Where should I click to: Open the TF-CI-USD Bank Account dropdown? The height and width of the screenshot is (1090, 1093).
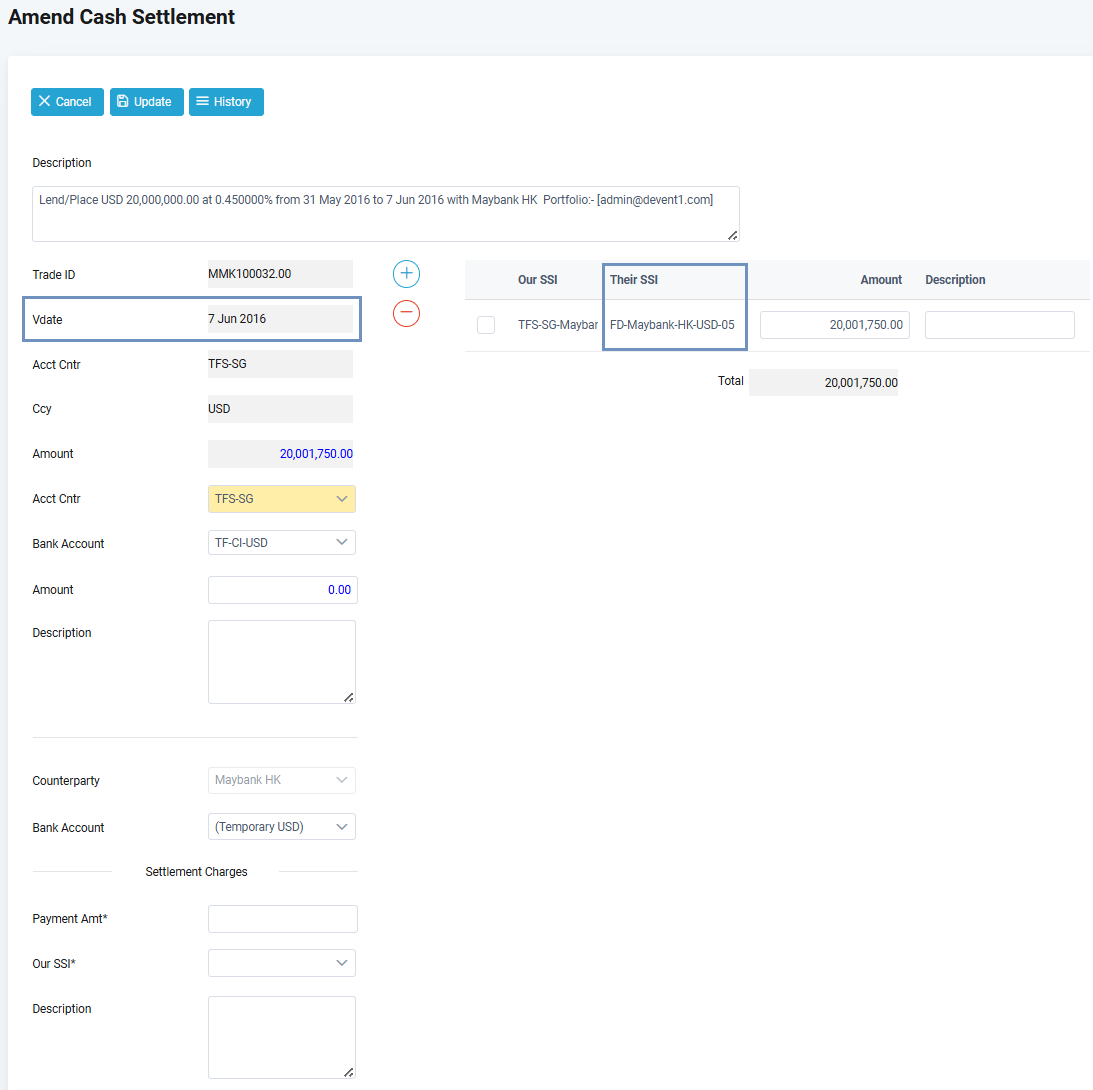pyautogui.click(x=282, y=543)
